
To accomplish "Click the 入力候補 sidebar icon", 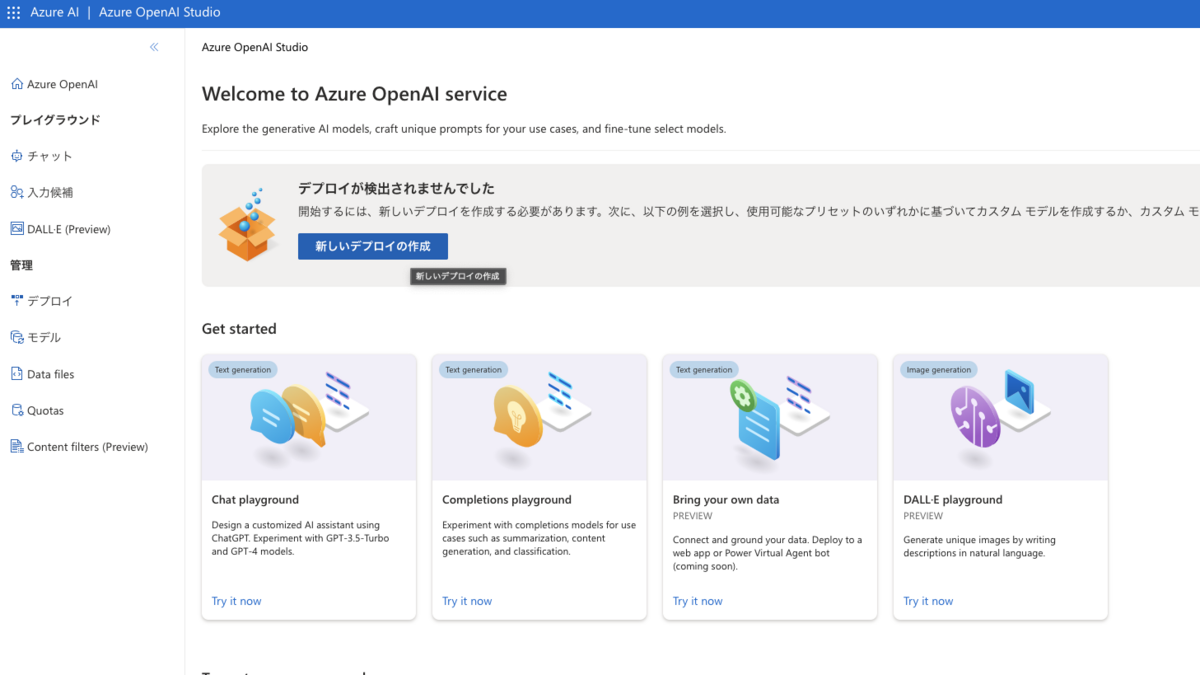I will (x=16, y=192).
